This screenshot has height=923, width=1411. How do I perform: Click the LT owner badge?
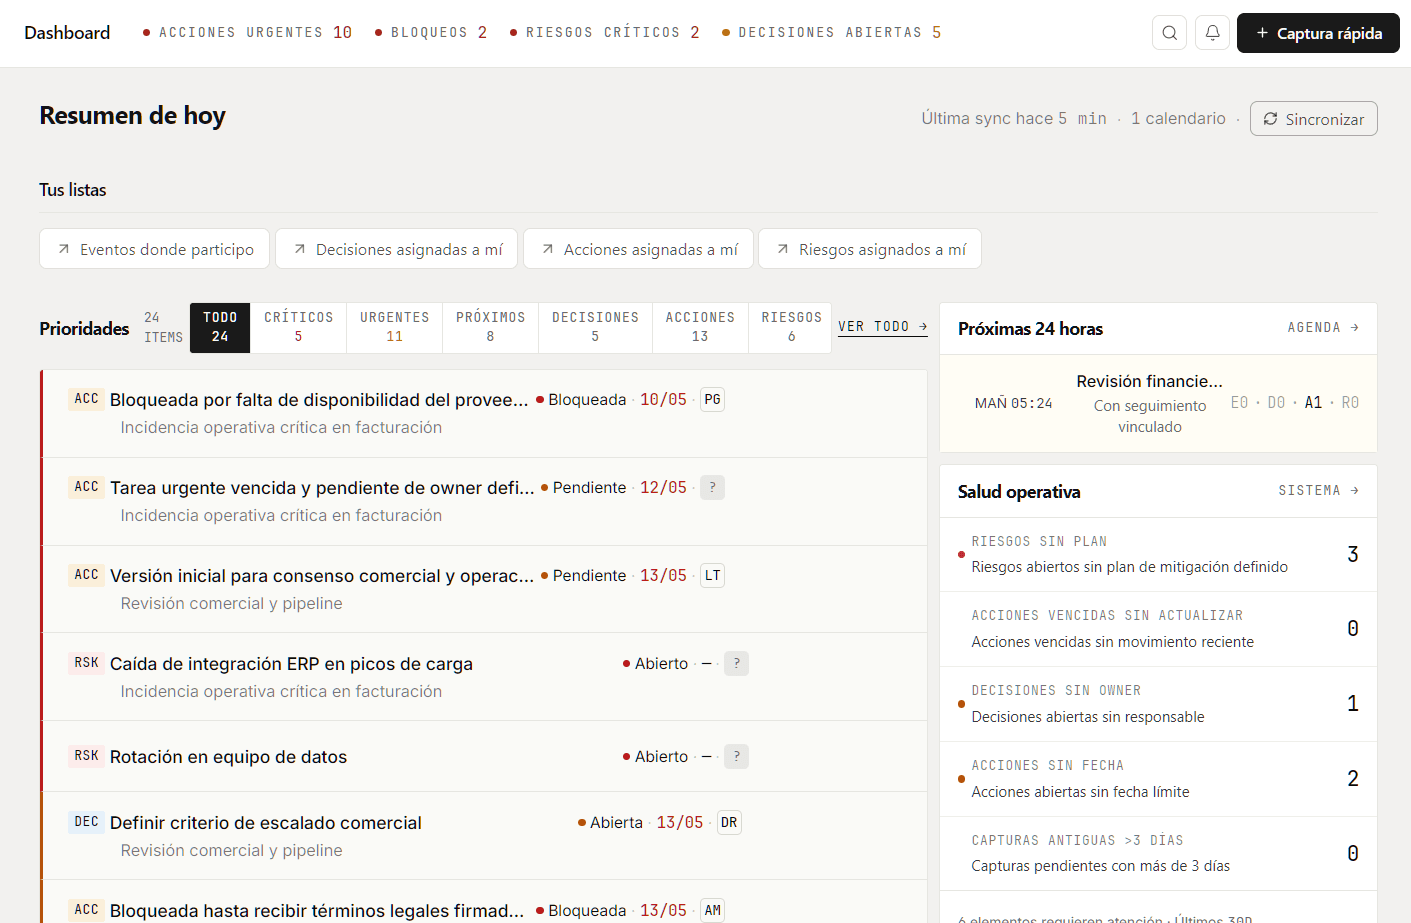[x=712, y=576]
